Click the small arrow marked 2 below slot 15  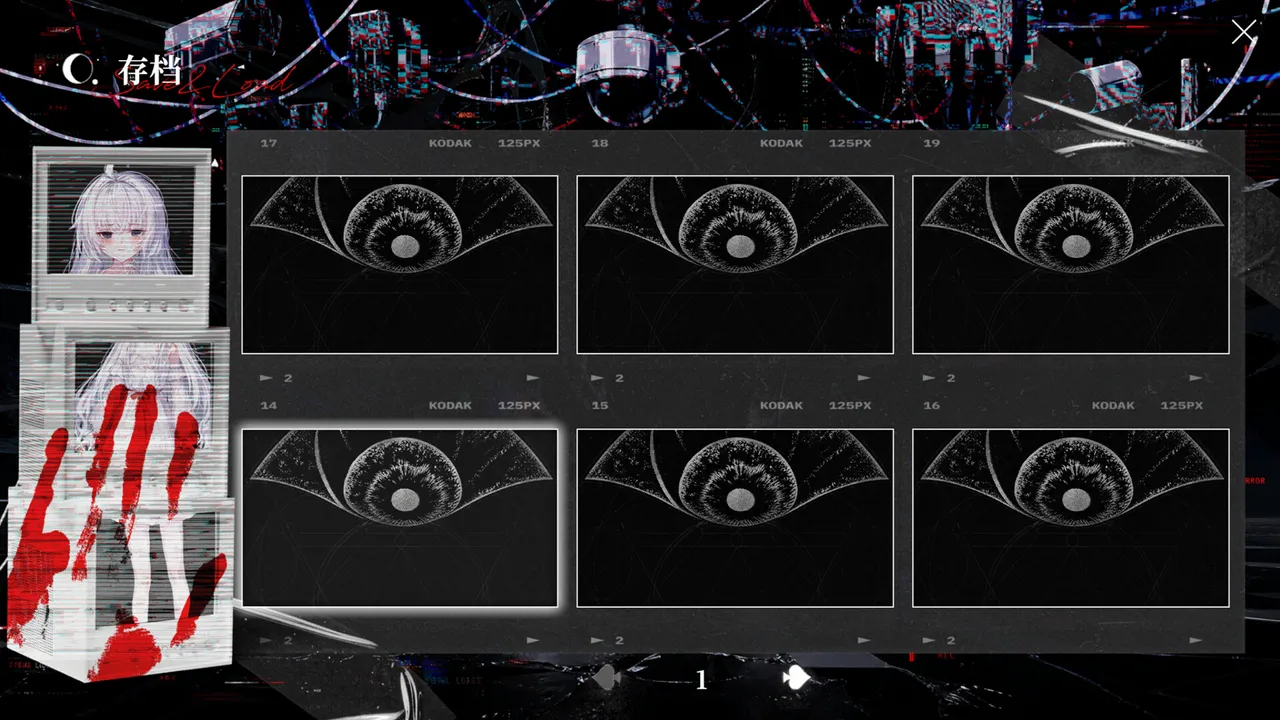(607, 640)
